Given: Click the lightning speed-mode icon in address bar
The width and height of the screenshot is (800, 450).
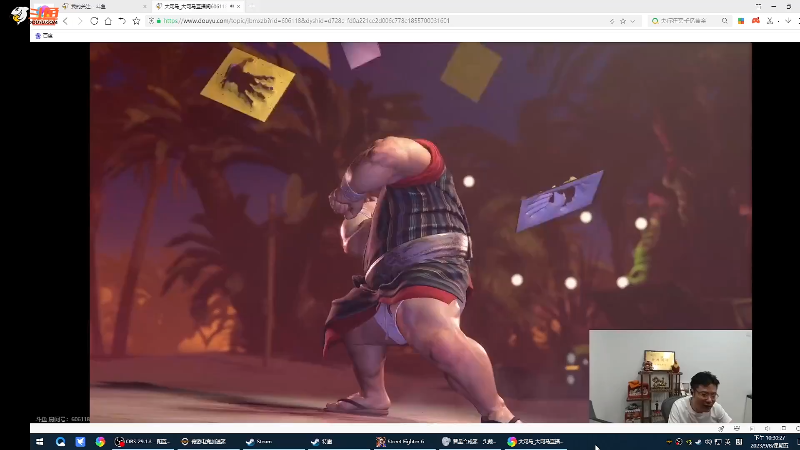Looking at the screenshot, I should click(x=612, y=21).
